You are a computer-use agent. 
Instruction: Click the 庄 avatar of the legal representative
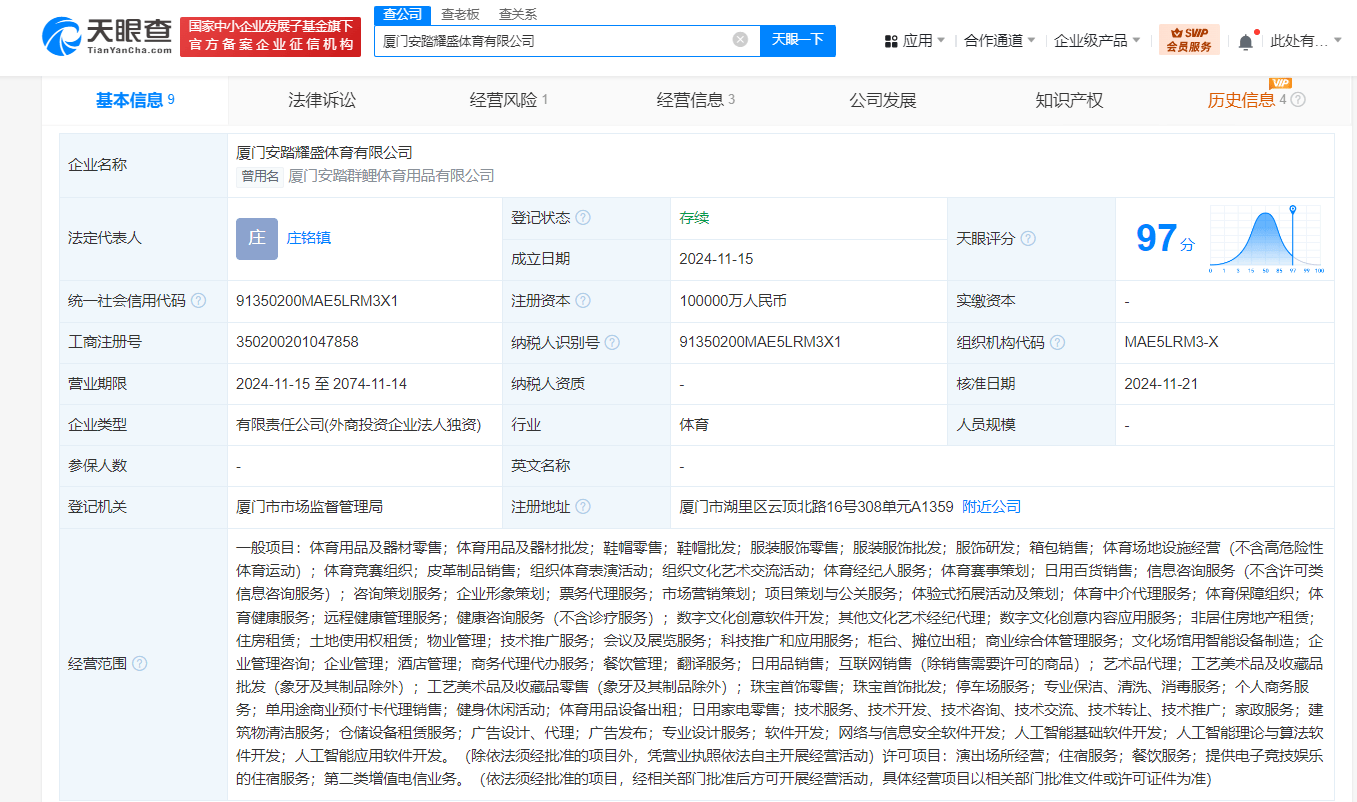(x=257, y=239)
